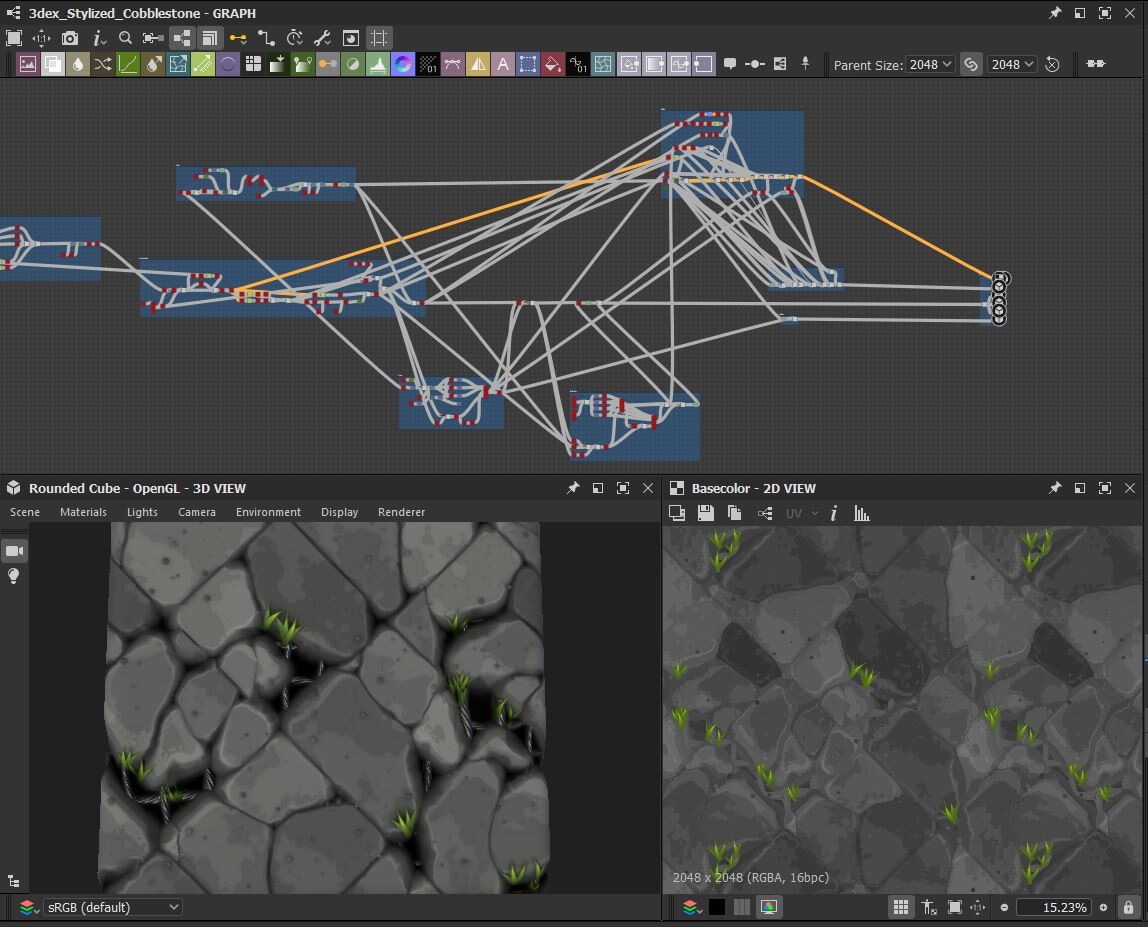Toggle the parent size link between width and height
Image resolution: width=1148 pixels, height=927 pixels.
coord(970,64)
